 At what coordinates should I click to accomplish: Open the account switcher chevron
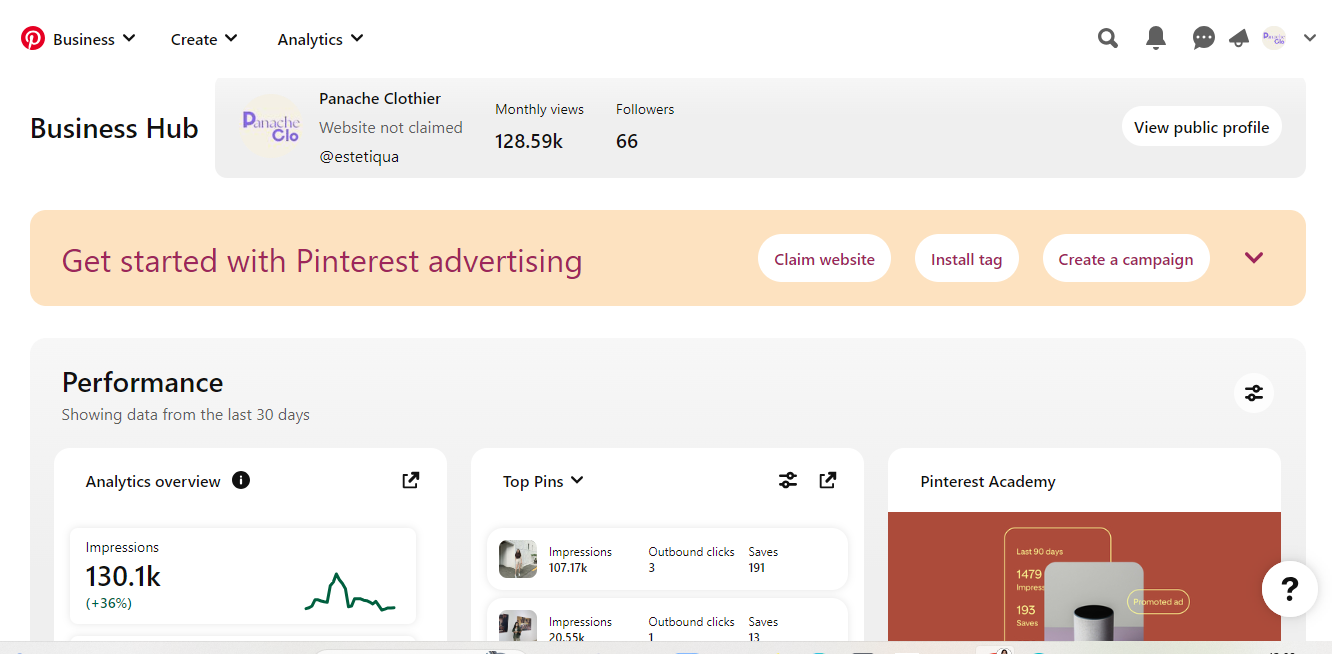(1310, 39)
